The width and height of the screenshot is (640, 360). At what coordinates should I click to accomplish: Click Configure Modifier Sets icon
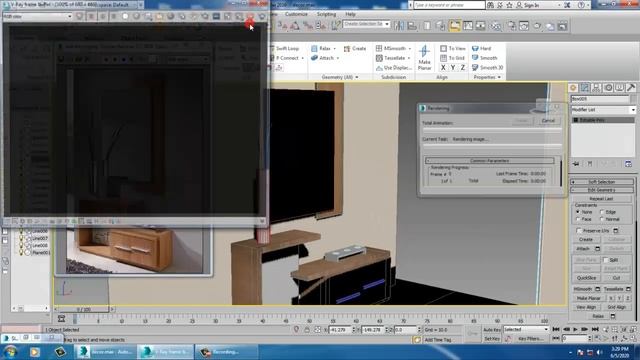click(x=628, y=164)
